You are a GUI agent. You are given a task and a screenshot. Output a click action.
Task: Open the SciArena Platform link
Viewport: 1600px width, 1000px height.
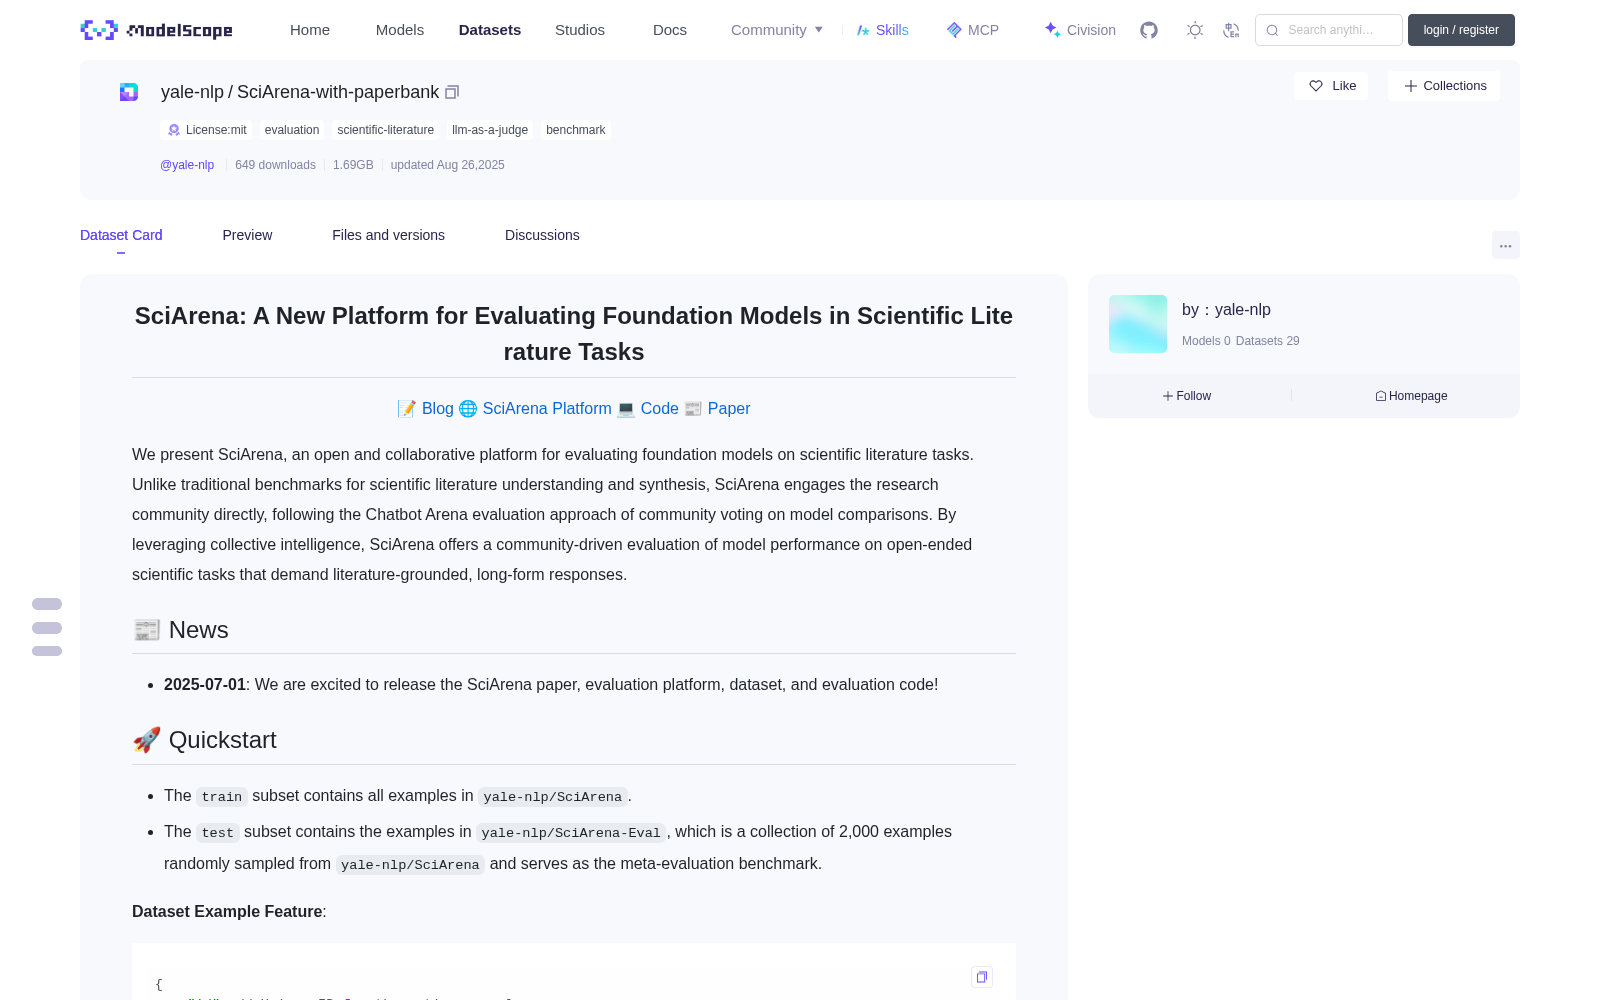click(x=546, y=408)
